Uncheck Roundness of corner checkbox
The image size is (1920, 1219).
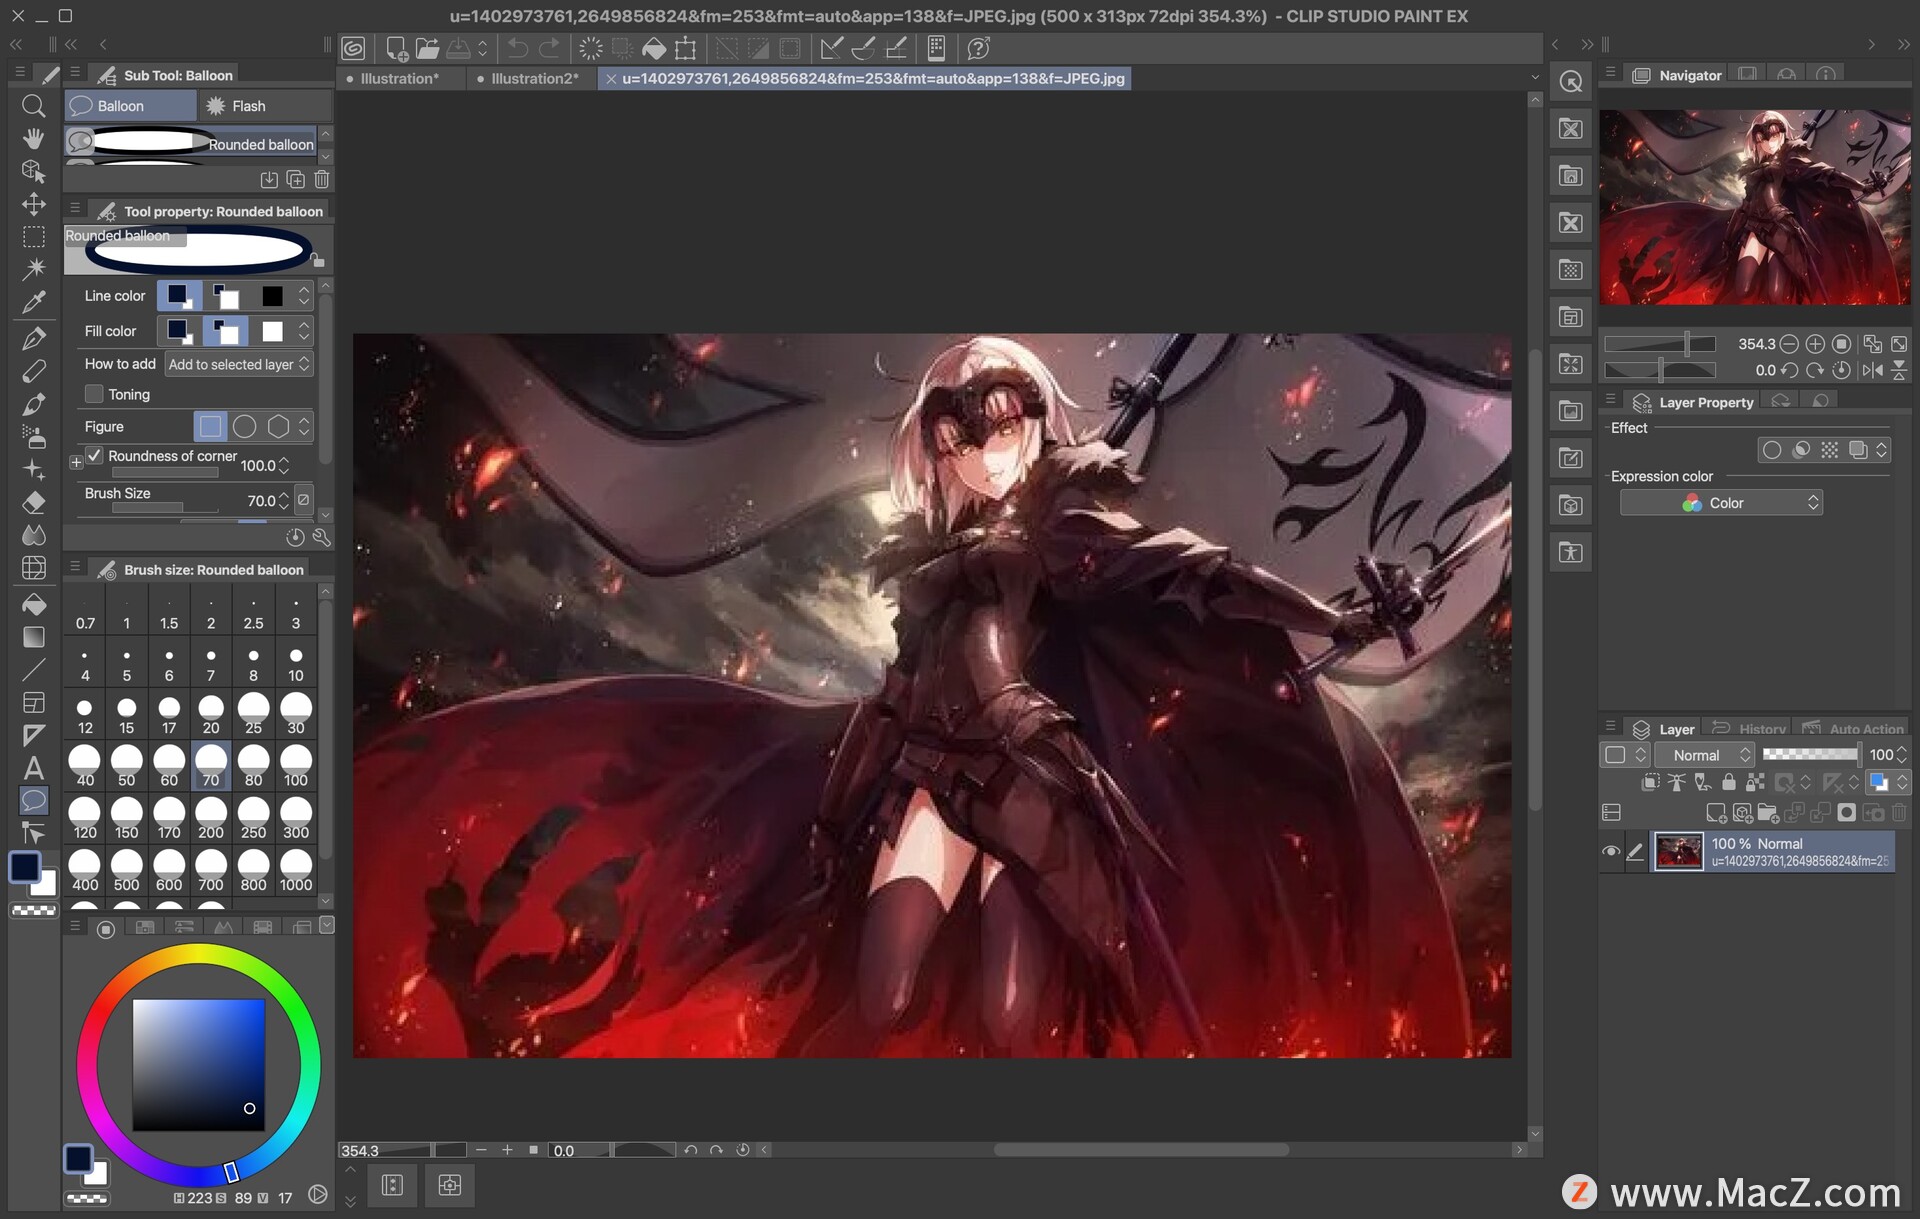(94, 456)
